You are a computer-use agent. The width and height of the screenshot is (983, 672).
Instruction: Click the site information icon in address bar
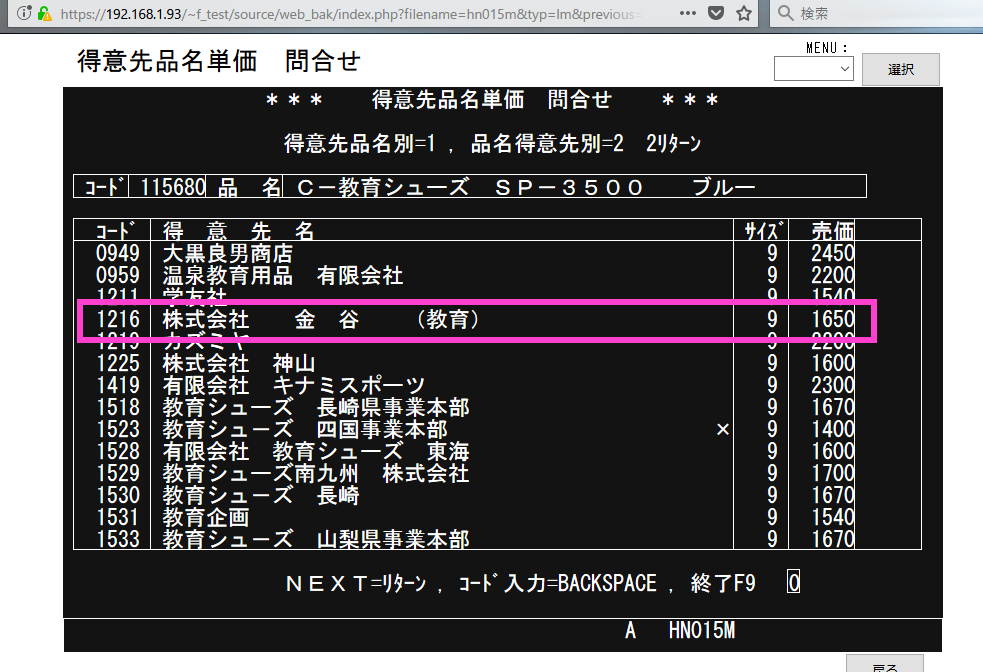coord(24,14)
